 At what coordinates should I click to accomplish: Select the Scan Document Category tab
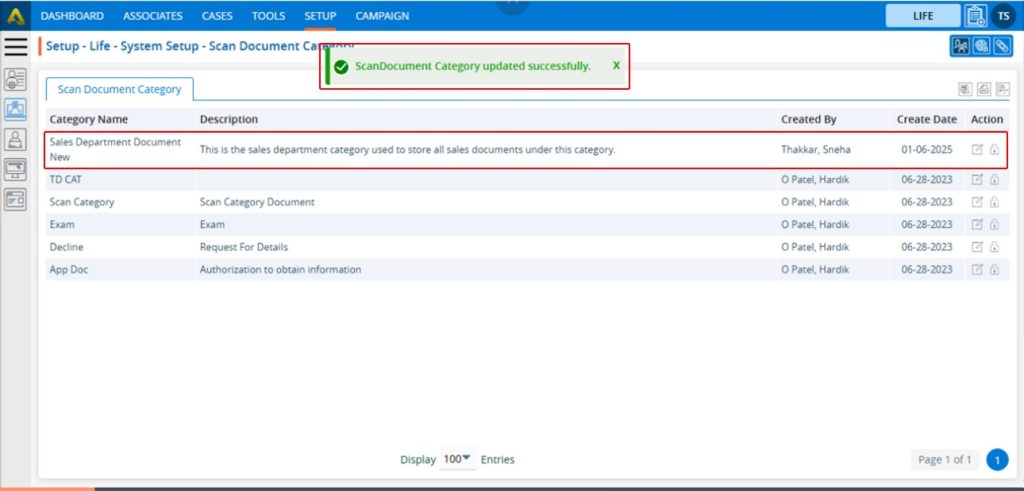(x=119, y=89)
